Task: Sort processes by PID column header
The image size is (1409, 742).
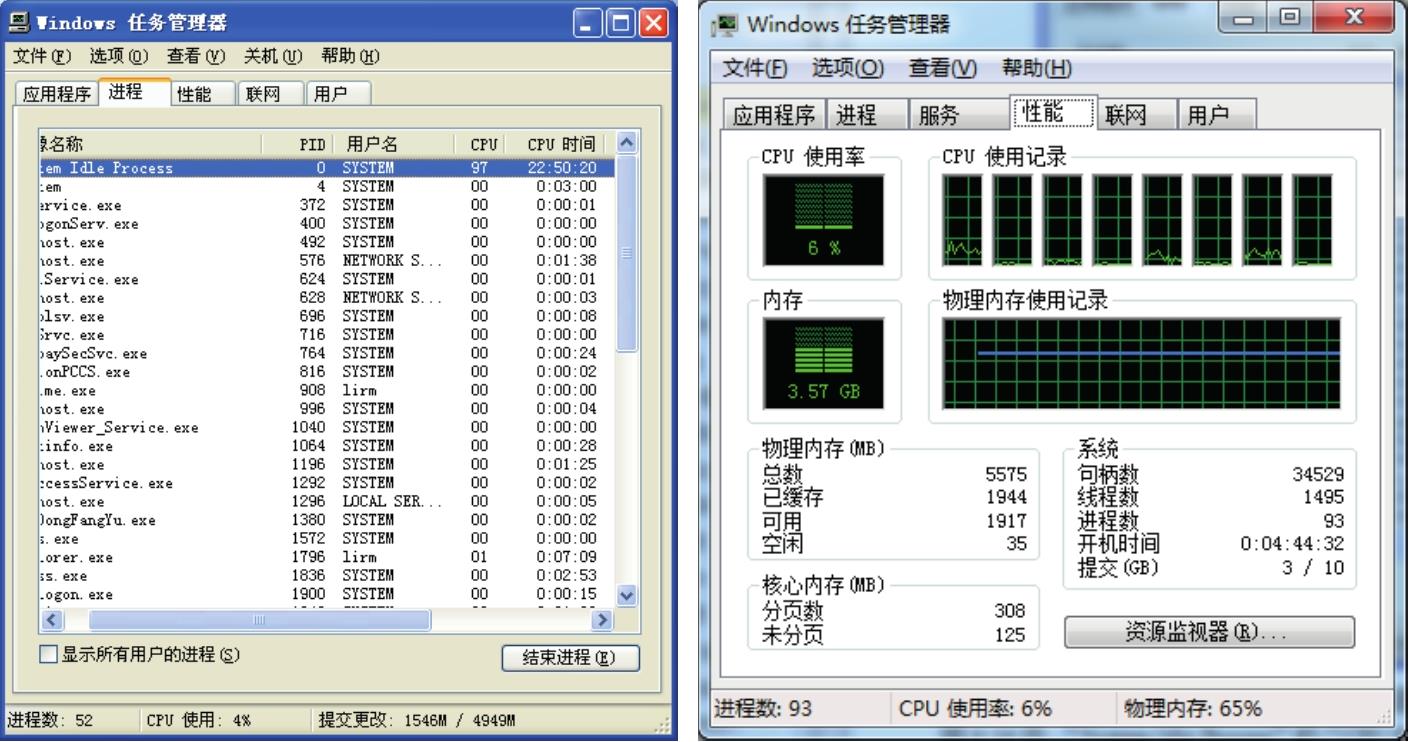Action: (313, 144)
